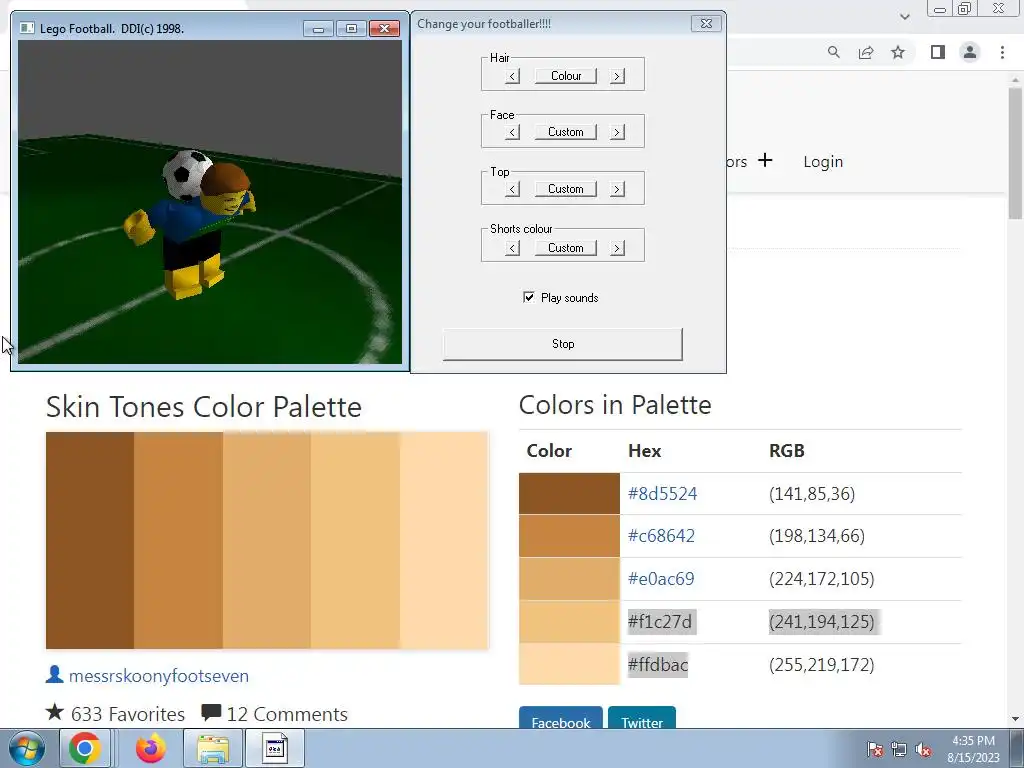Open the Windows Start menu
The image size is (1024, 768).
click(x=27, y=748)
